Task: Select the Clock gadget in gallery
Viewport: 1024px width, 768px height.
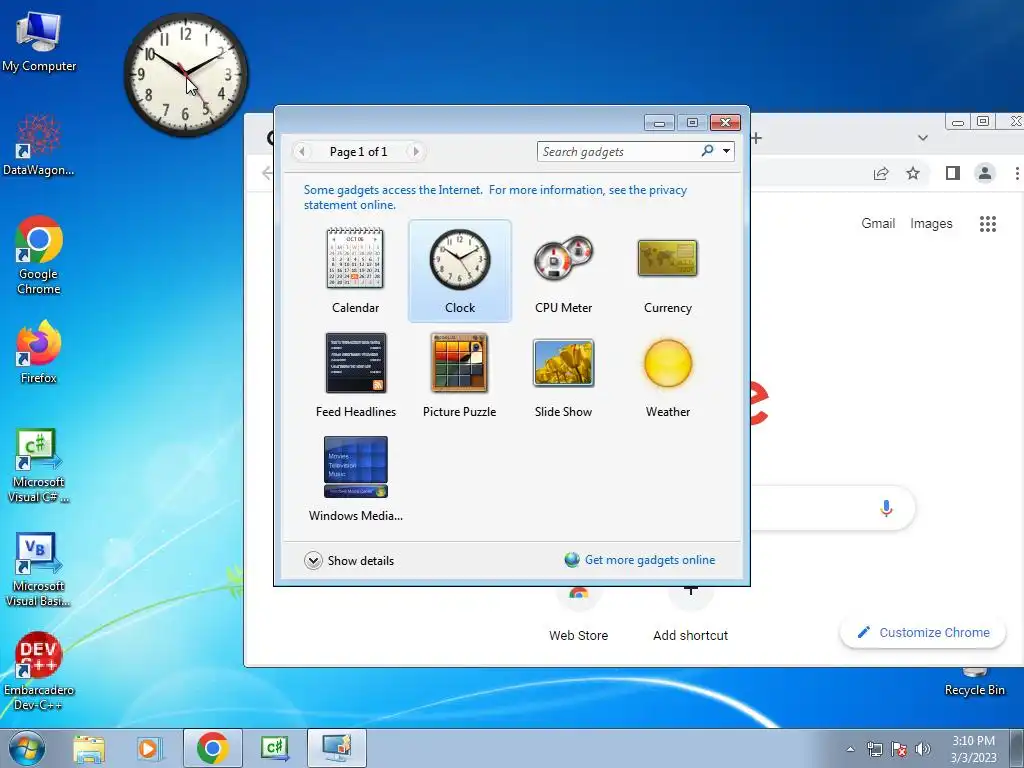Action: pos(460,270)
